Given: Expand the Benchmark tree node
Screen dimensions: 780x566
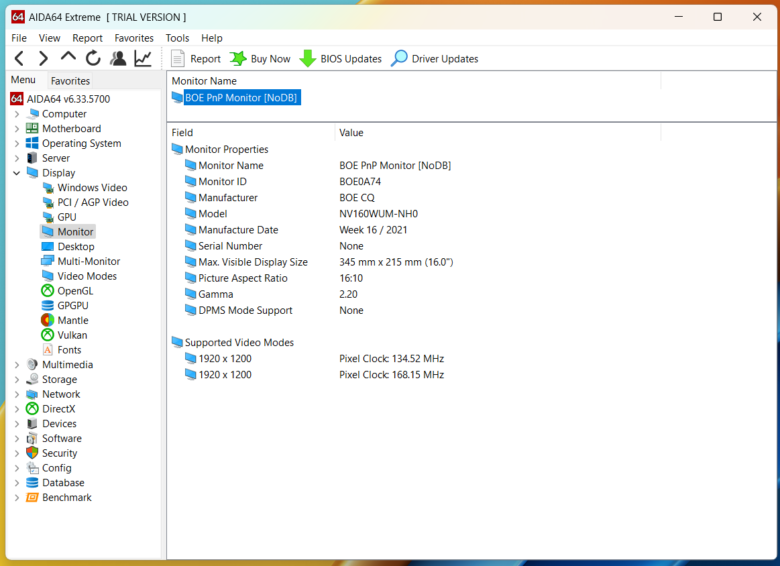Looking at the screenshot, I should coord(17,497).
